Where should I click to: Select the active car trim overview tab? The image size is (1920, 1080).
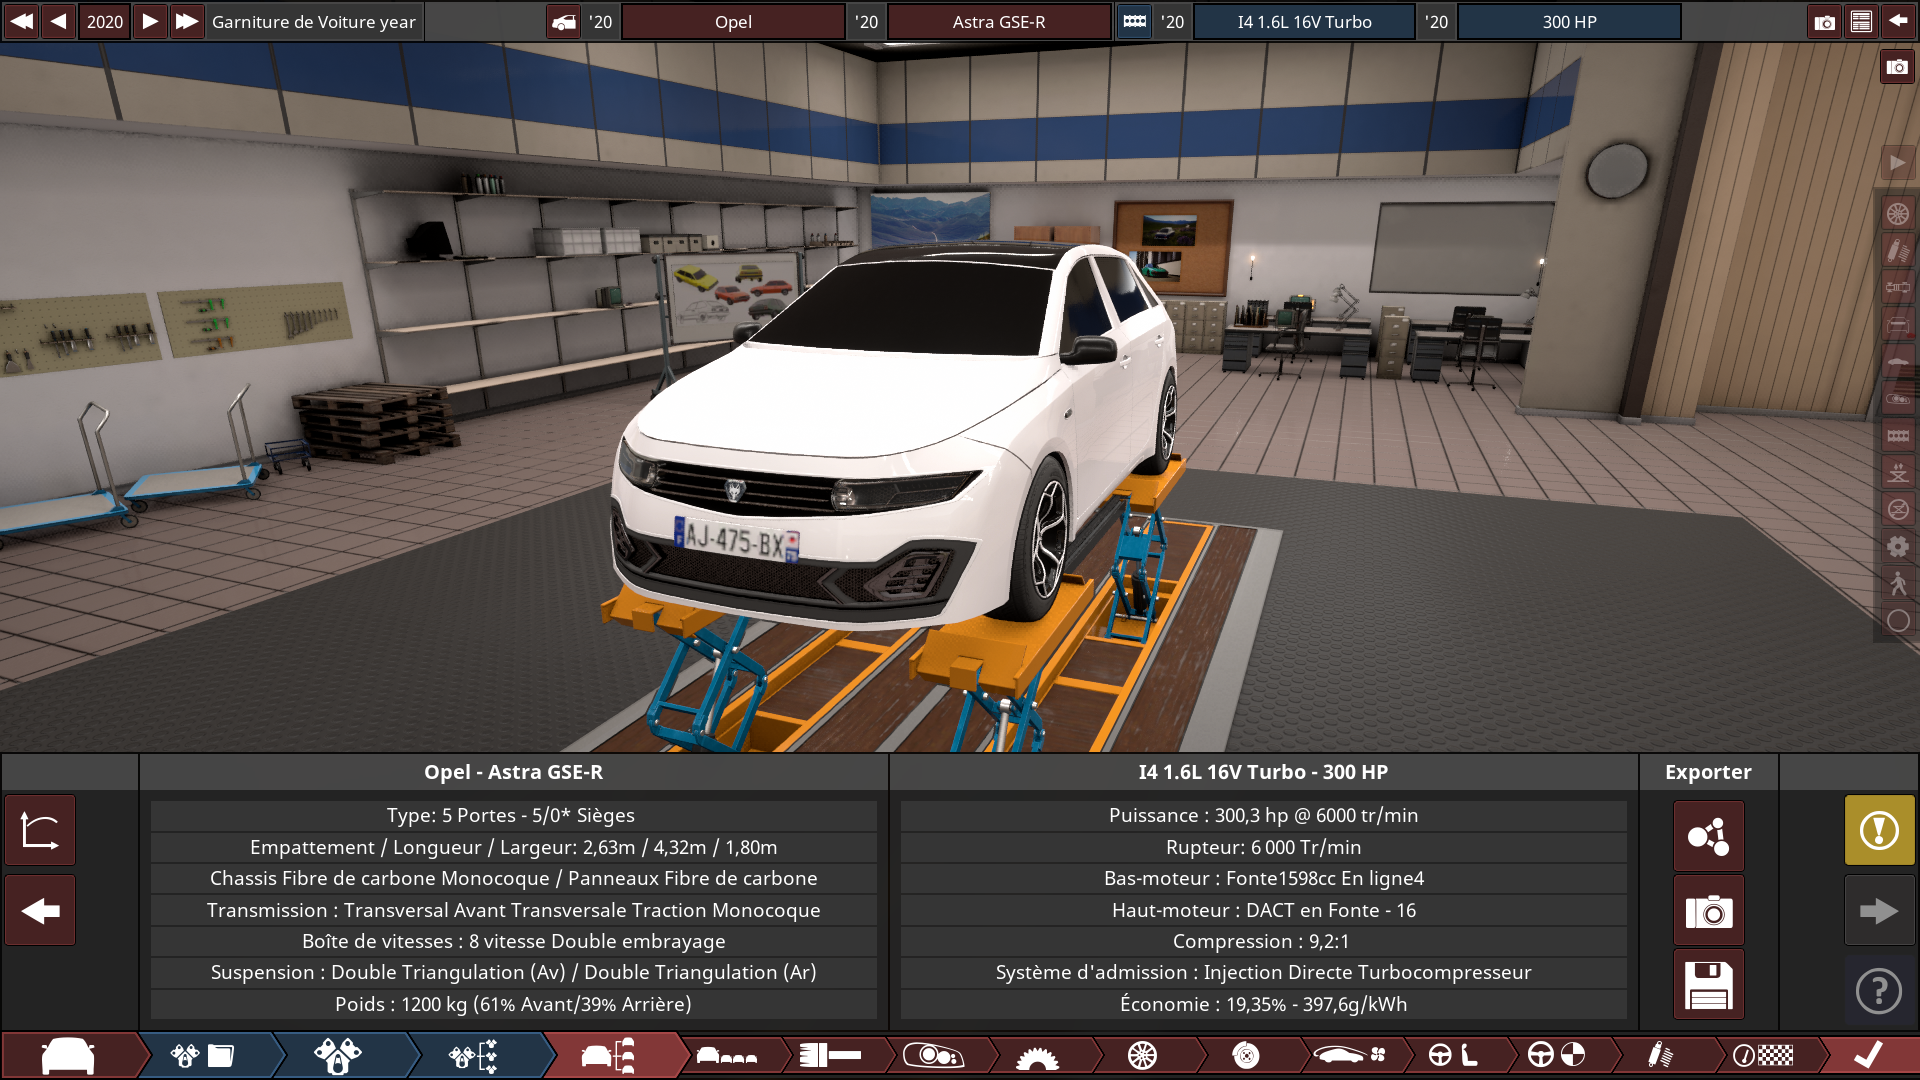[610, 1056]
